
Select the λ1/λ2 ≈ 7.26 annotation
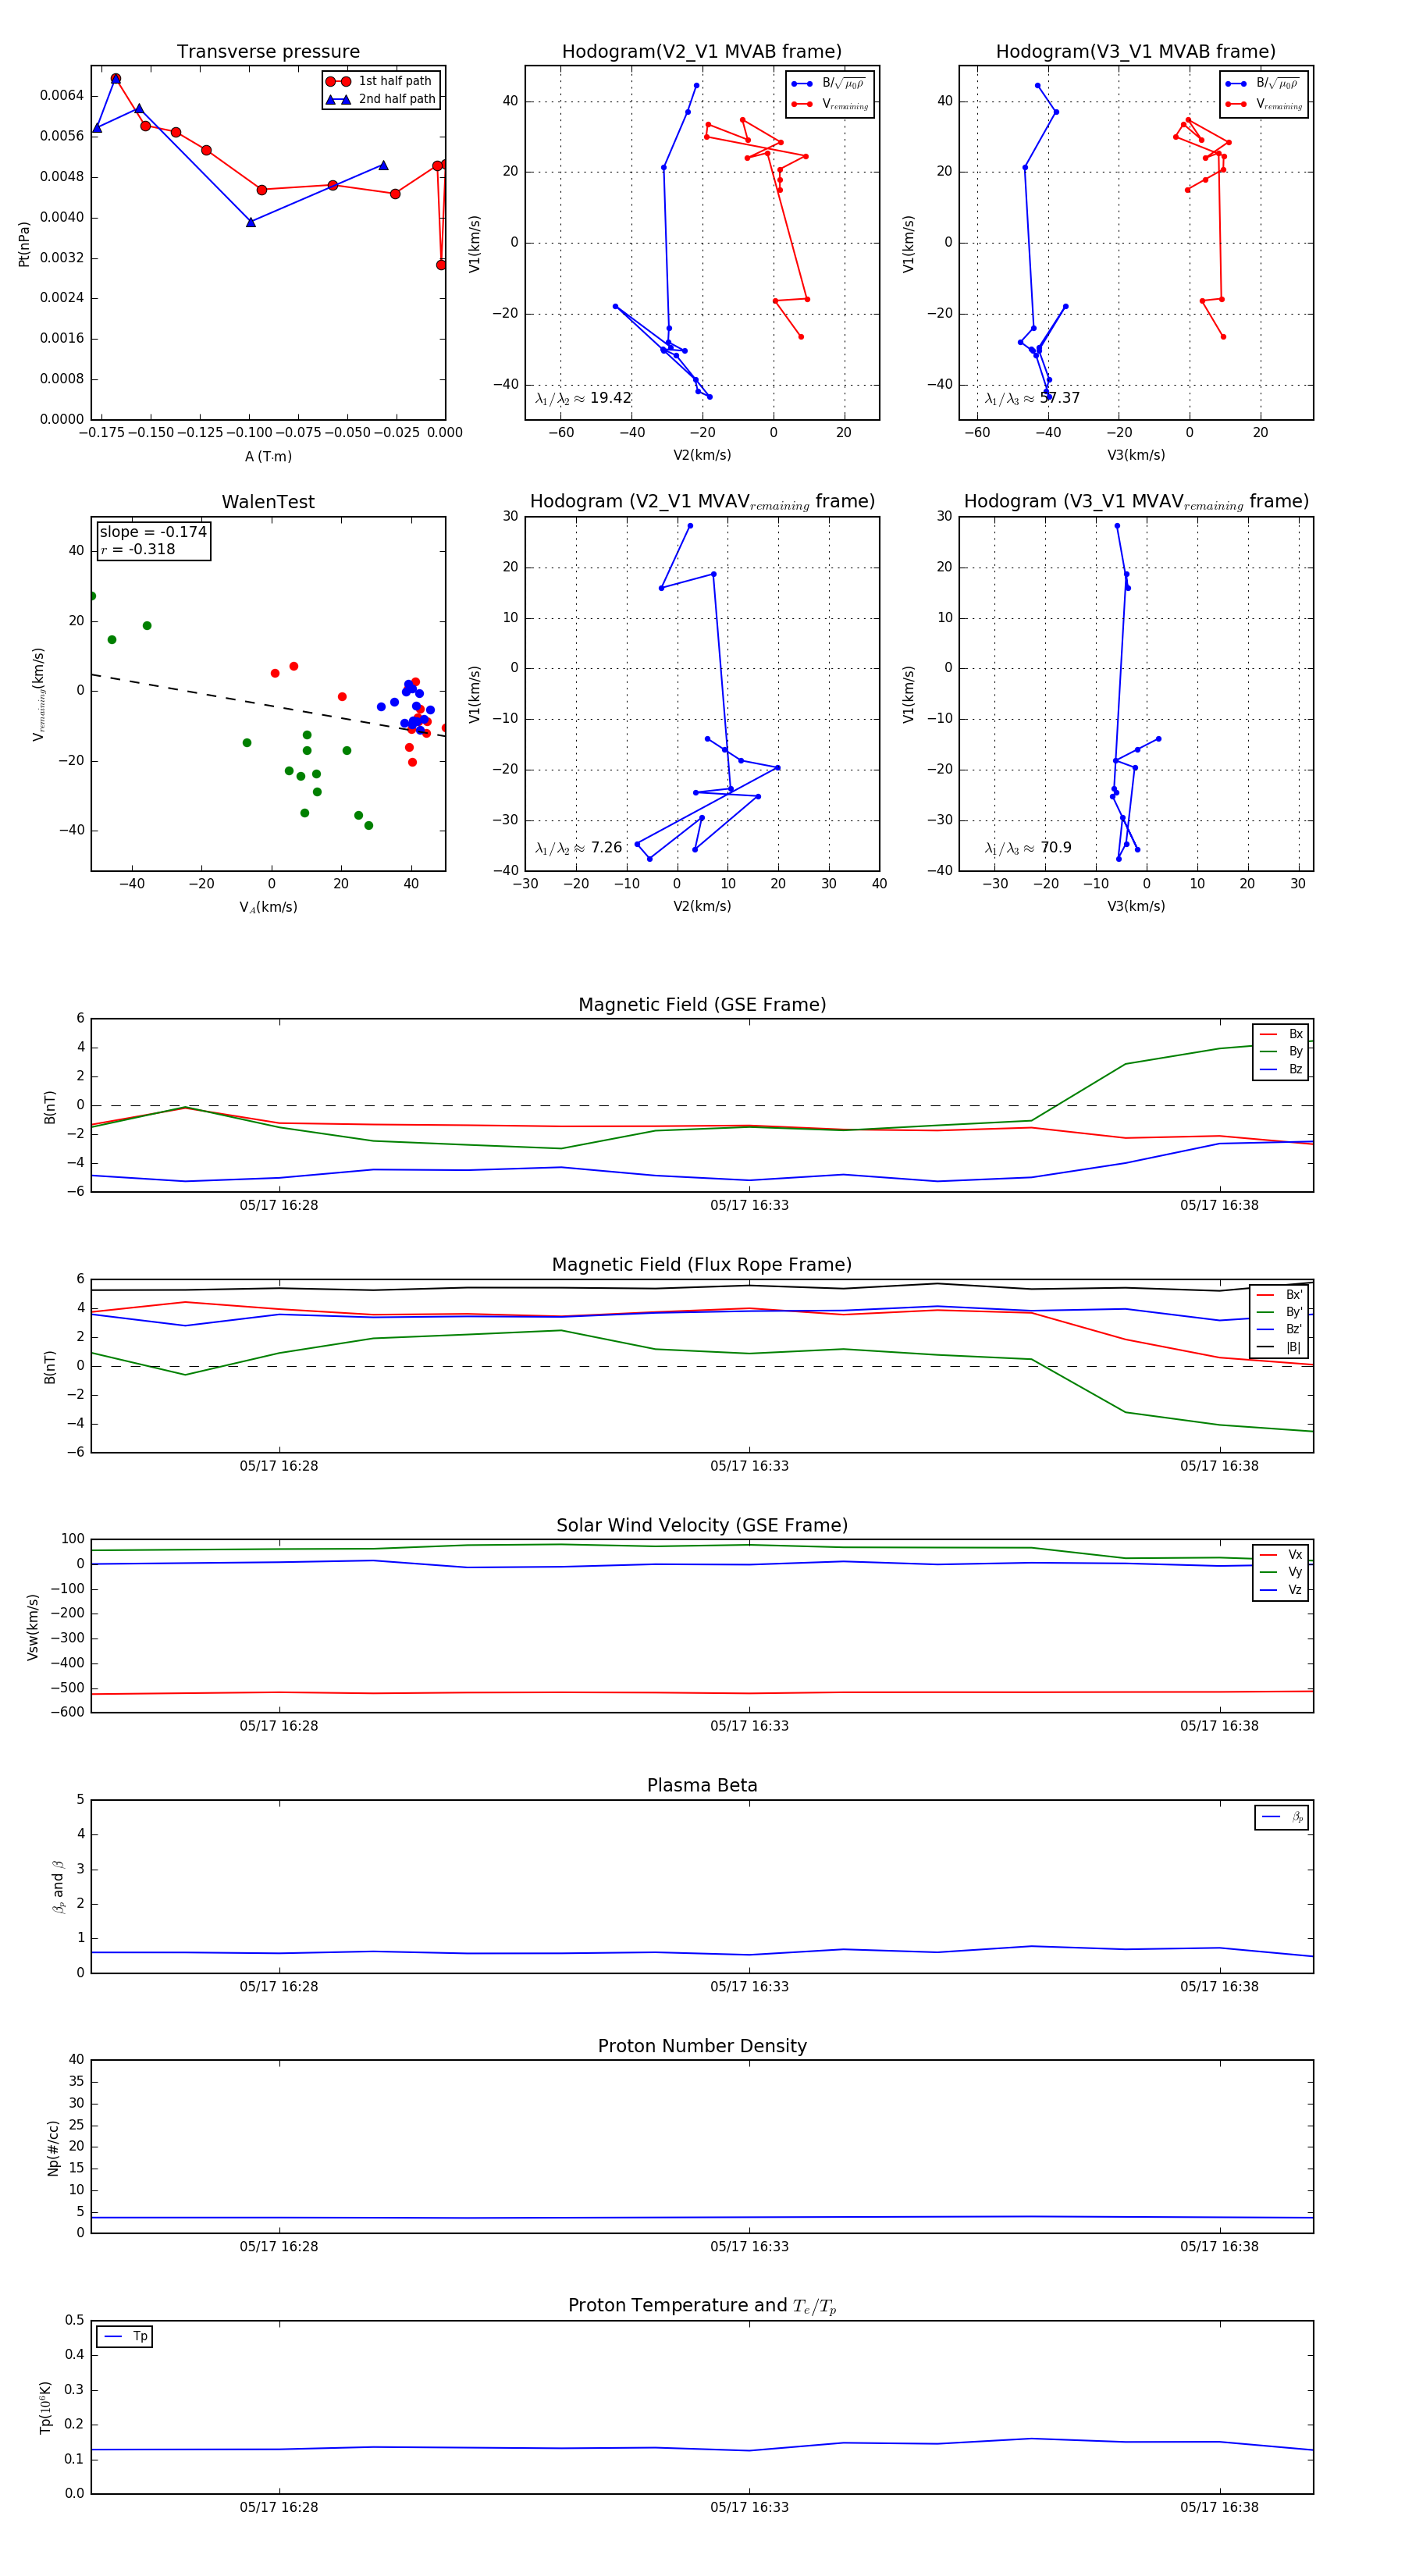pos(578,848)
